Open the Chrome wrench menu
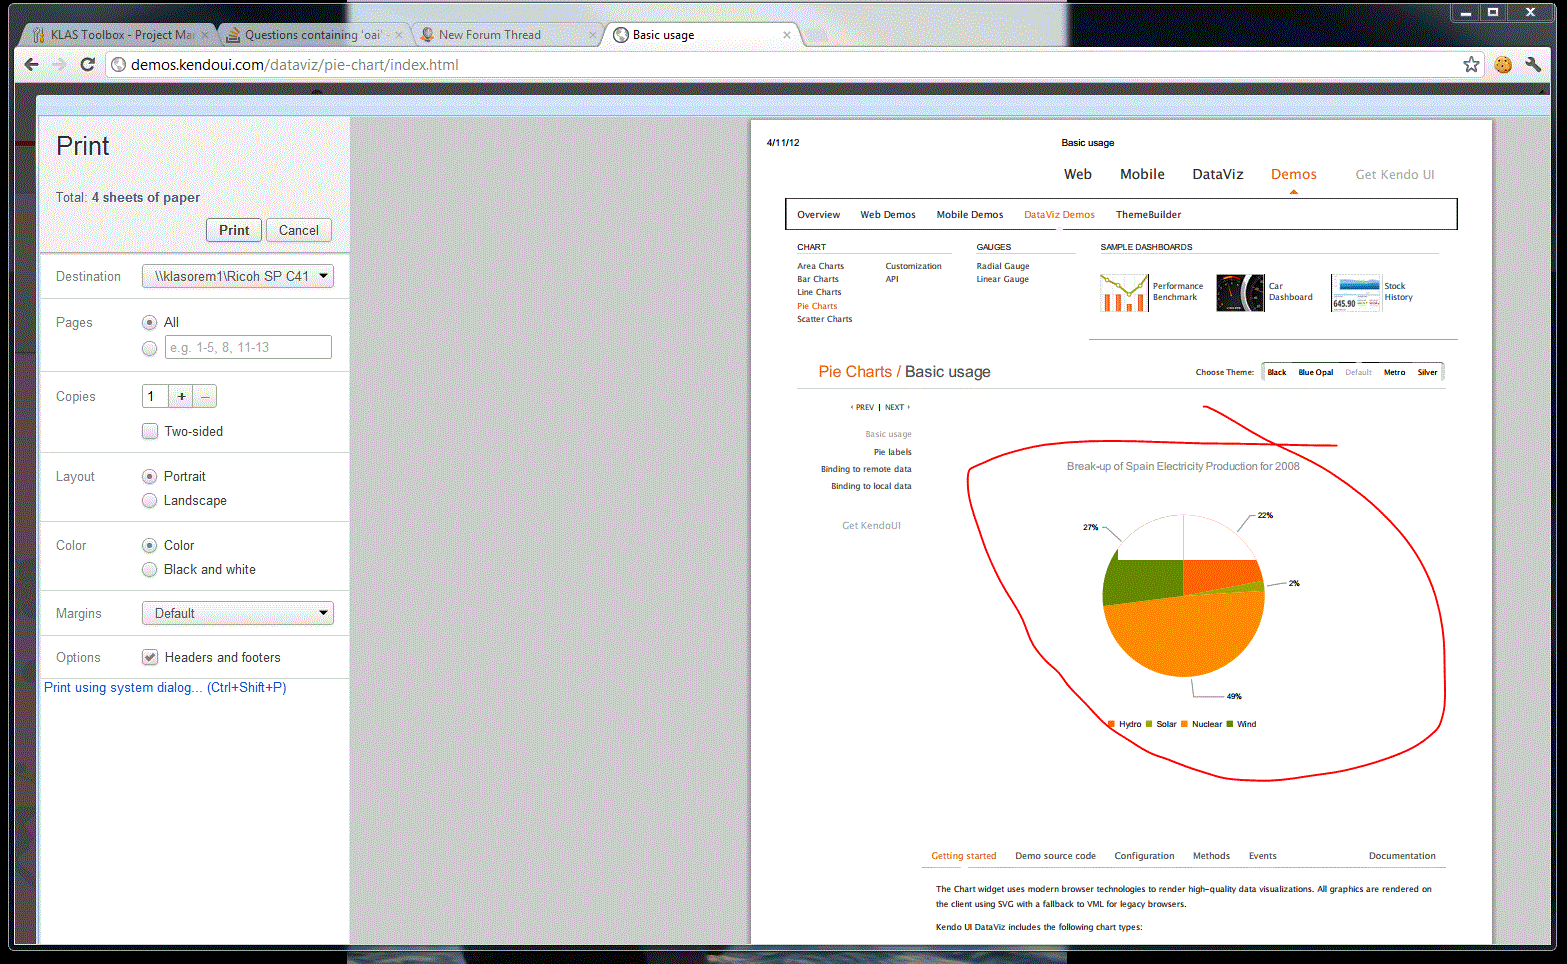Viewport: 1567px width, 964px height. (x=1533, y=64)
